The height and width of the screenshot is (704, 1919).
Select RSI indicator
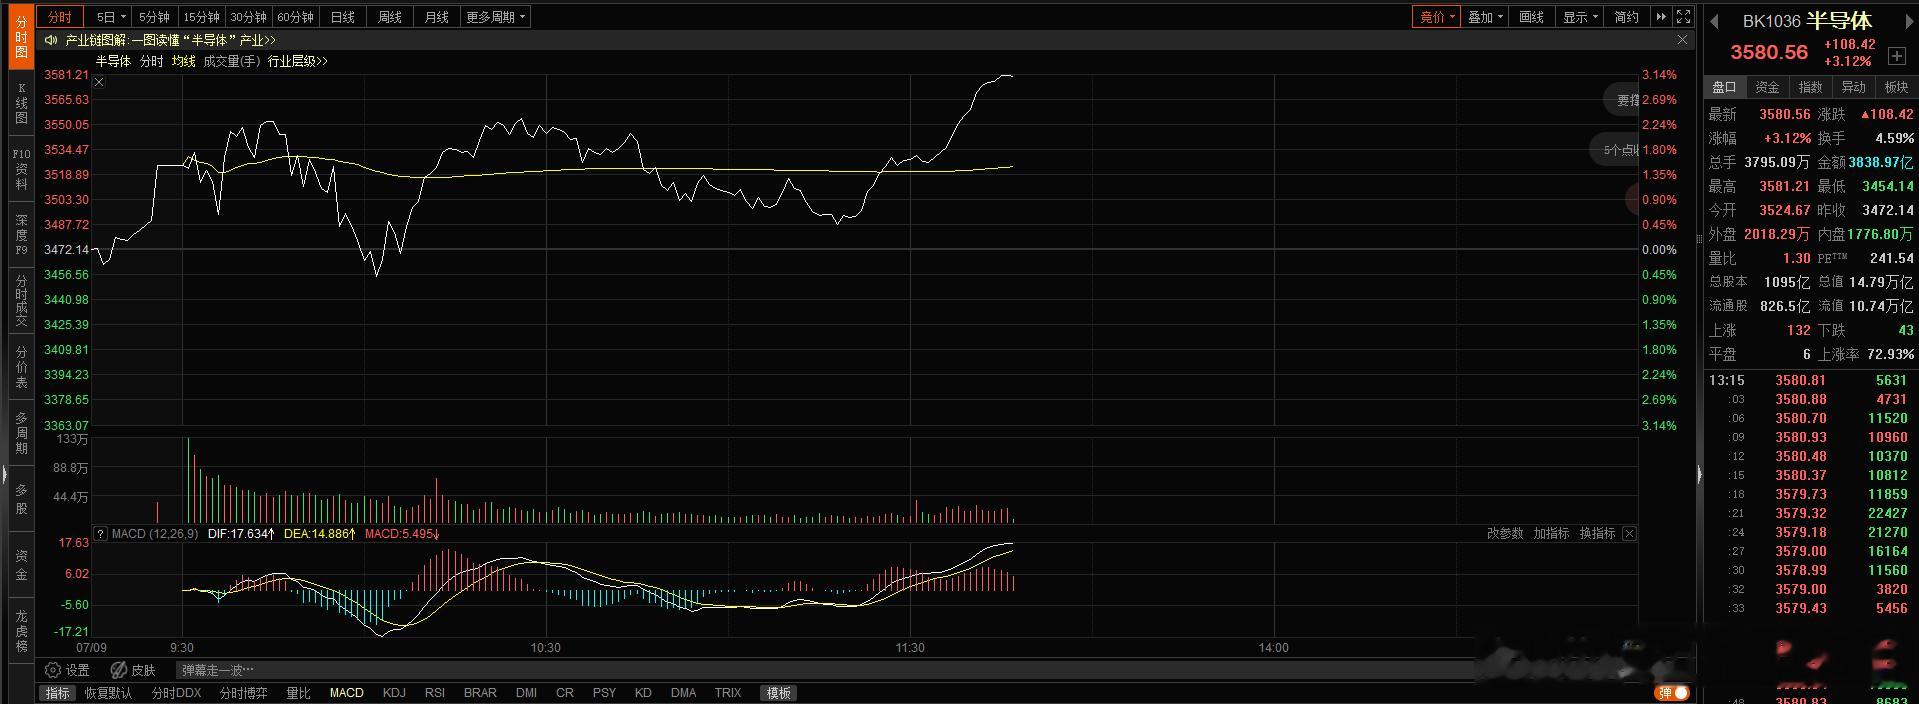[x=435, y=693]
